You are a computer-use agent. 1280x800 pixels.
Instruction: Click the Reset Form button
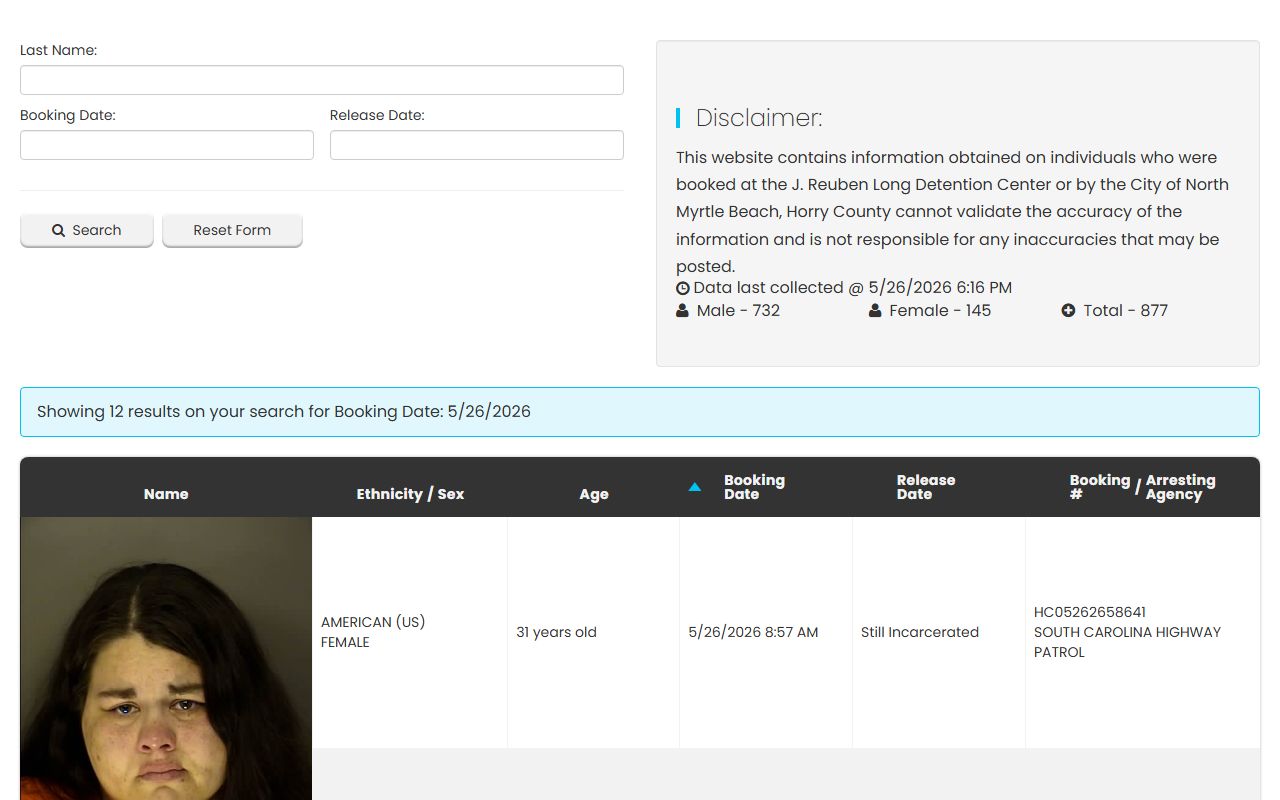[x=232, y=230]
